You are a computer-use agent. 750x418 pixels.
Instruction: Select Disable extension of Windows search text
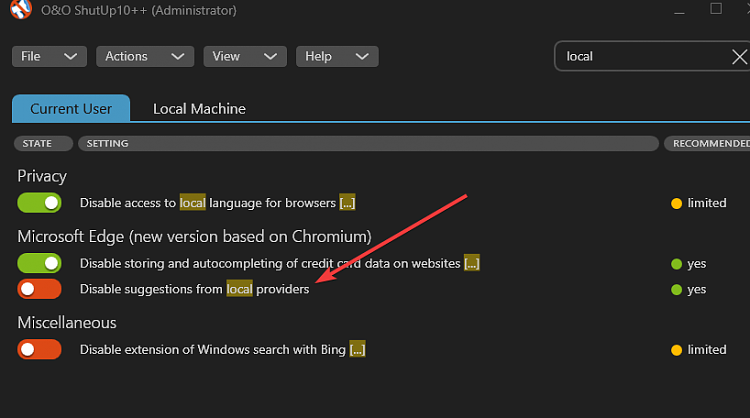pos(212,350)
